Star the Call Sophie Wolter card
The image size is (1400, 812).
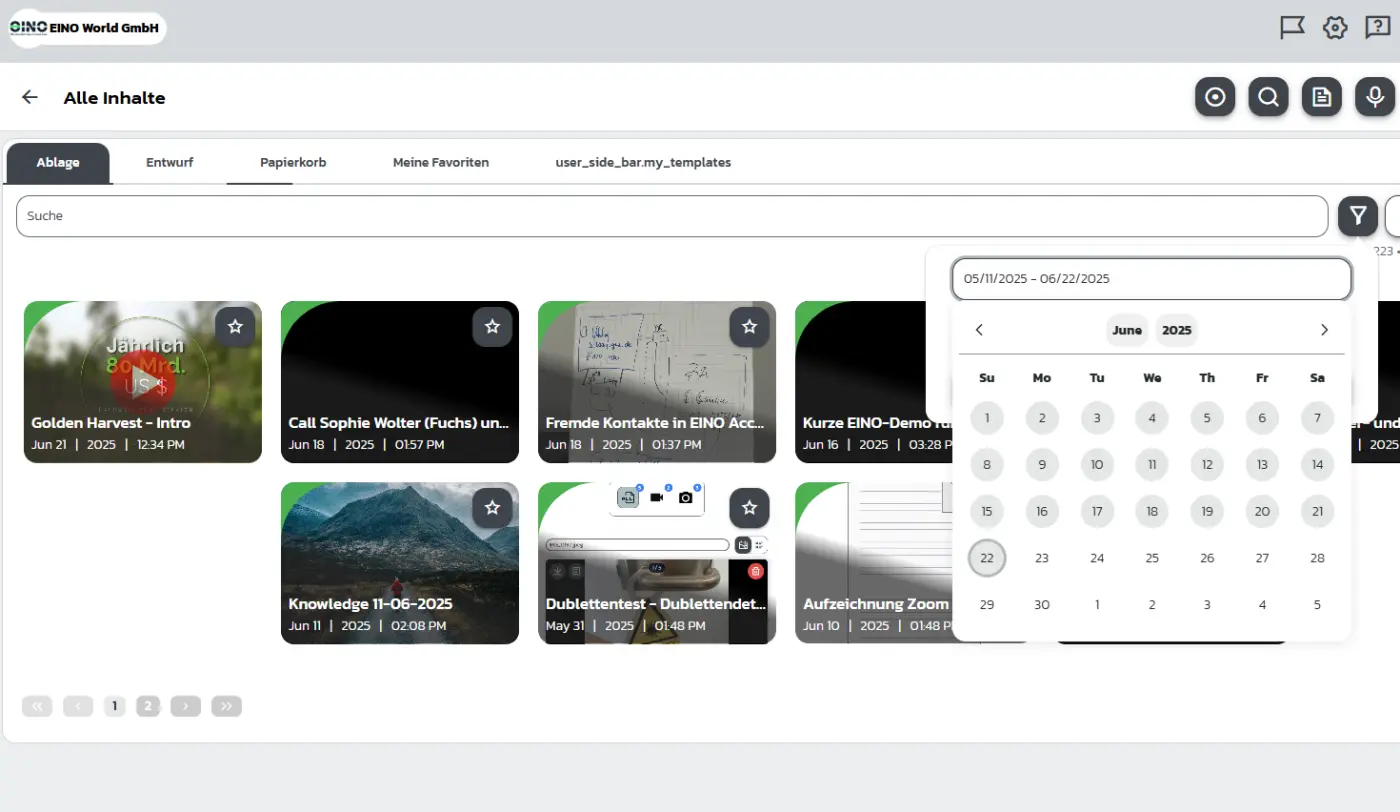click(492, 327)
